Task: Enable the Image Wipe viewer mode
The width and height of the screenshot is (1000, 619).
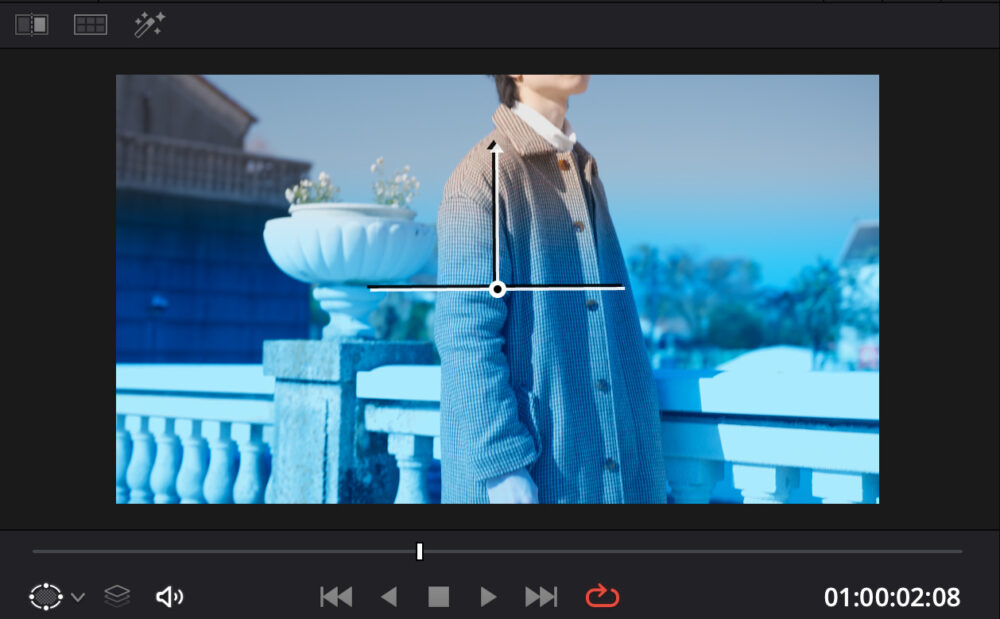Action: (x=31, y=25)
